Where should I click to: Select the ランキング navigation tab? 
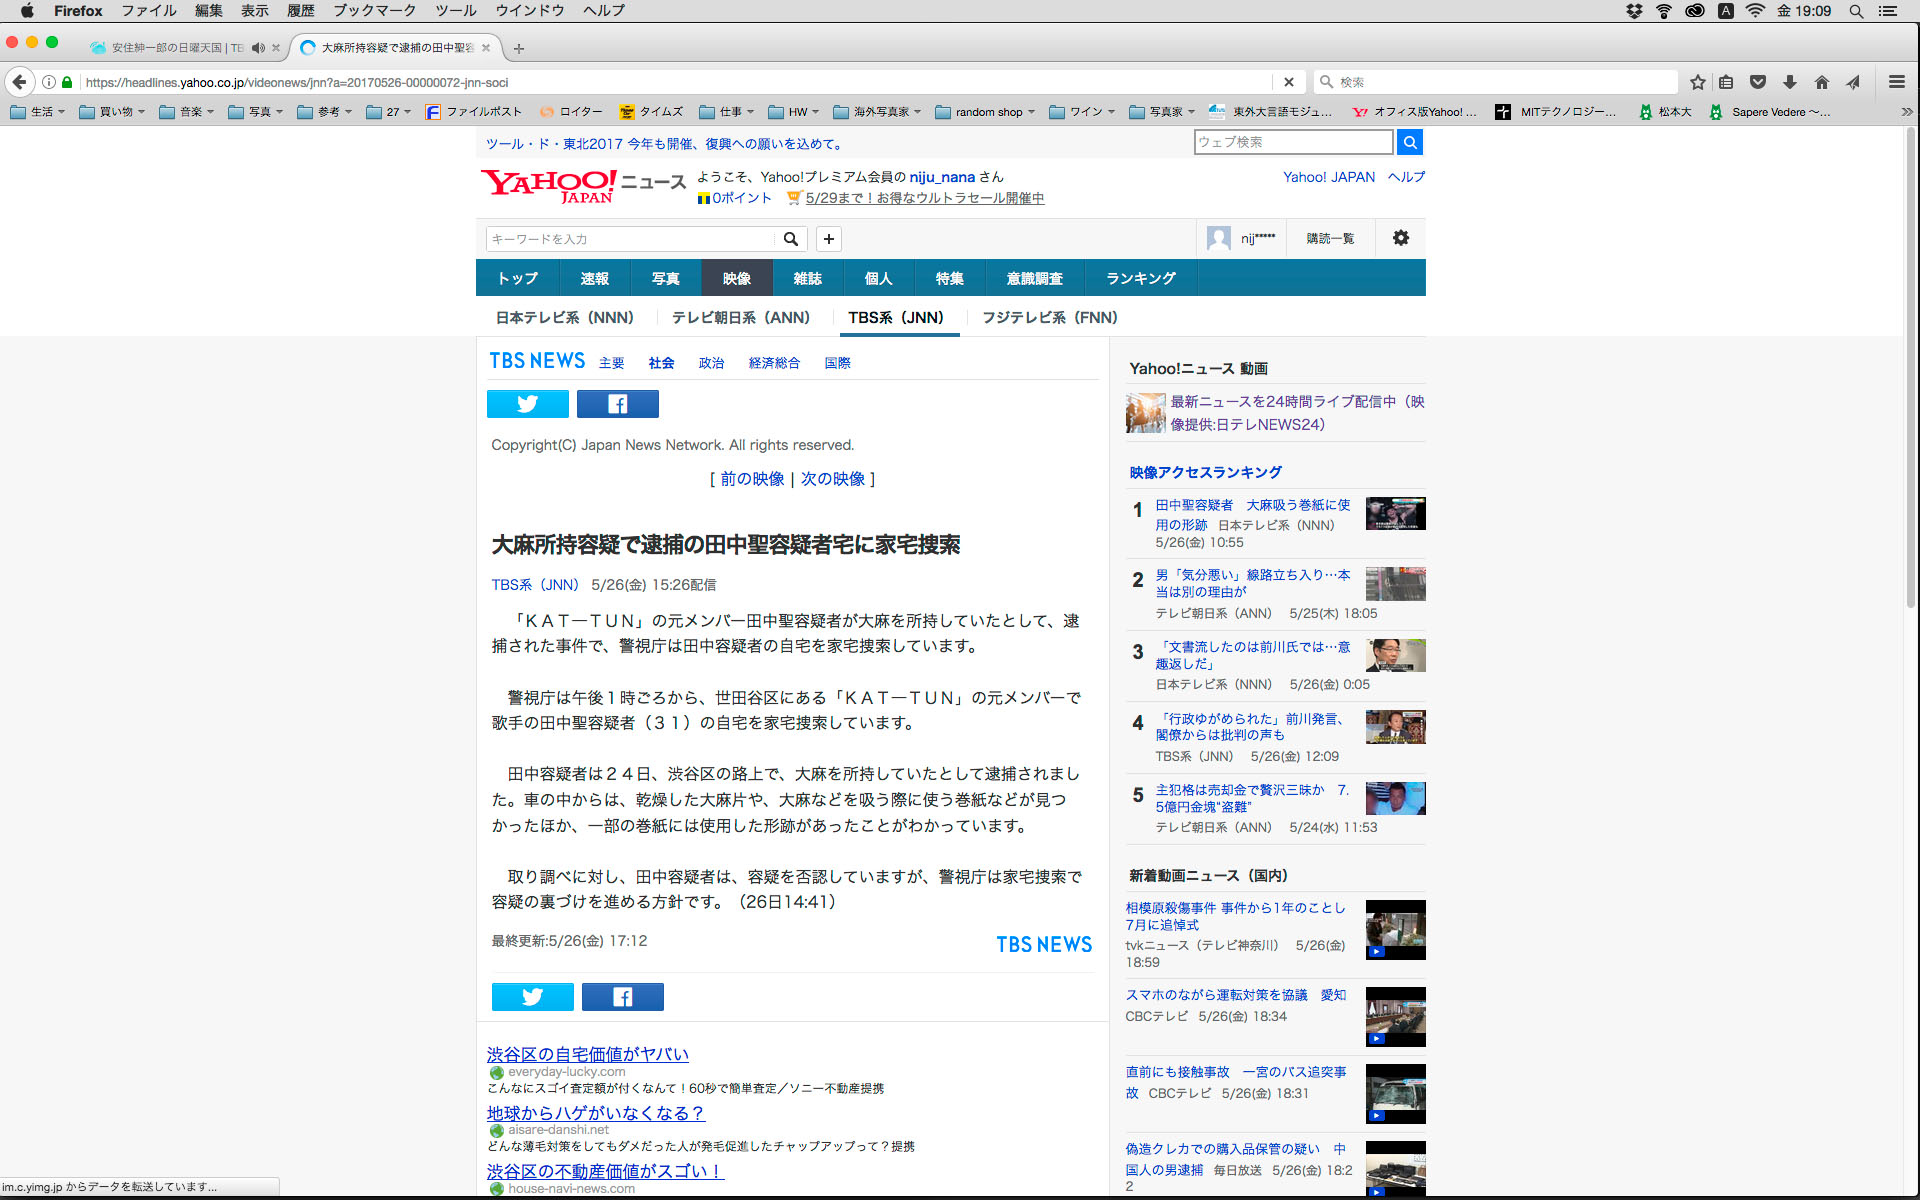click(x=1140, y=278)
